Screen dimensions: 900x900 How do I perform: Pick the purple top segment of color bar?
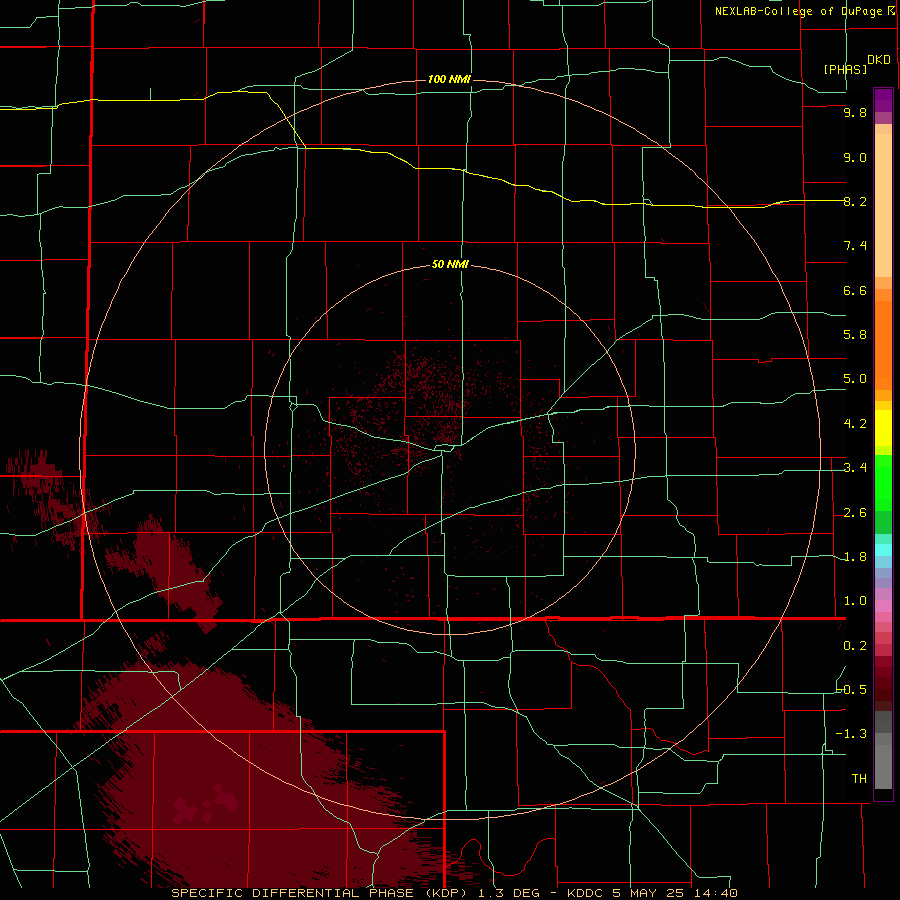(883, 101)
